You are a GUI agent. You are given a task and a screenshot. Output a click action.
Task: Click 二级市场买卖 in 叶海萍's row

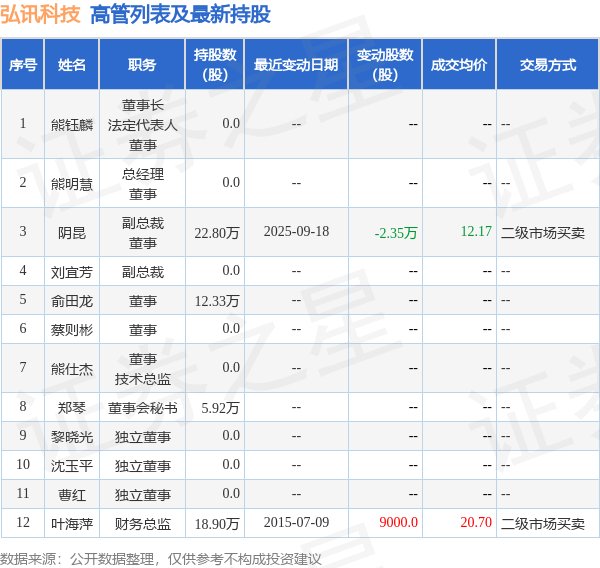coord(543,524)
